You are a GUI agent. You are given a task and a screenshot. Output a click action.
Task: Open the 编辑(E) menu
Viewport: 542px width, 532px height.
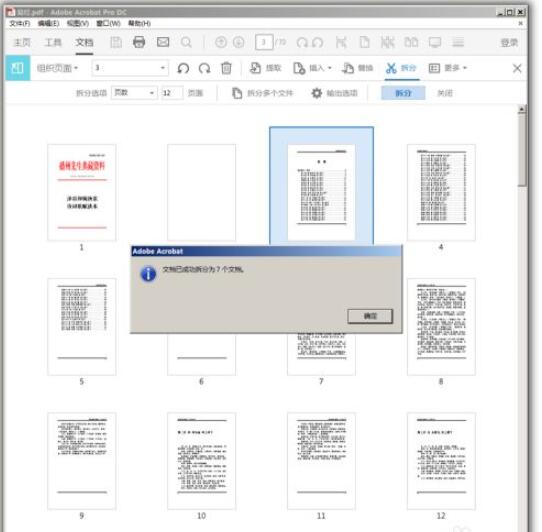(x=48, y=24)
